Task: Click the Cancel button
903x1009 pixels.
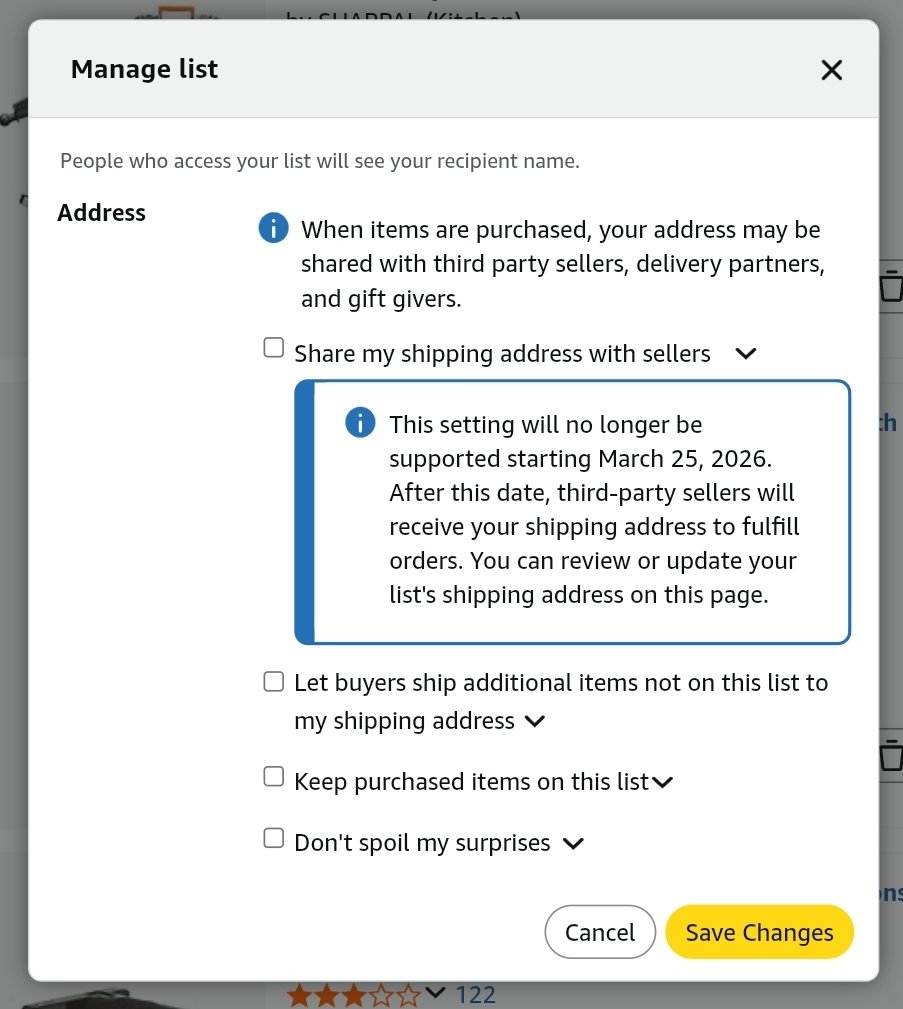Action: pyautogui.click(x=600, y=932)
